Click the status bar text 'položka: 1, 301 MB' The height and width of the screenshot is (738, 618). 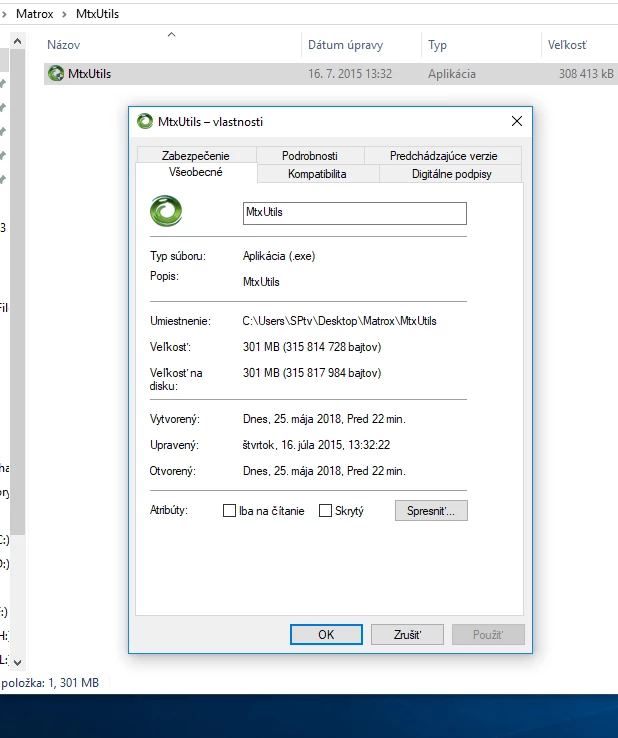[x=50, y=682]
